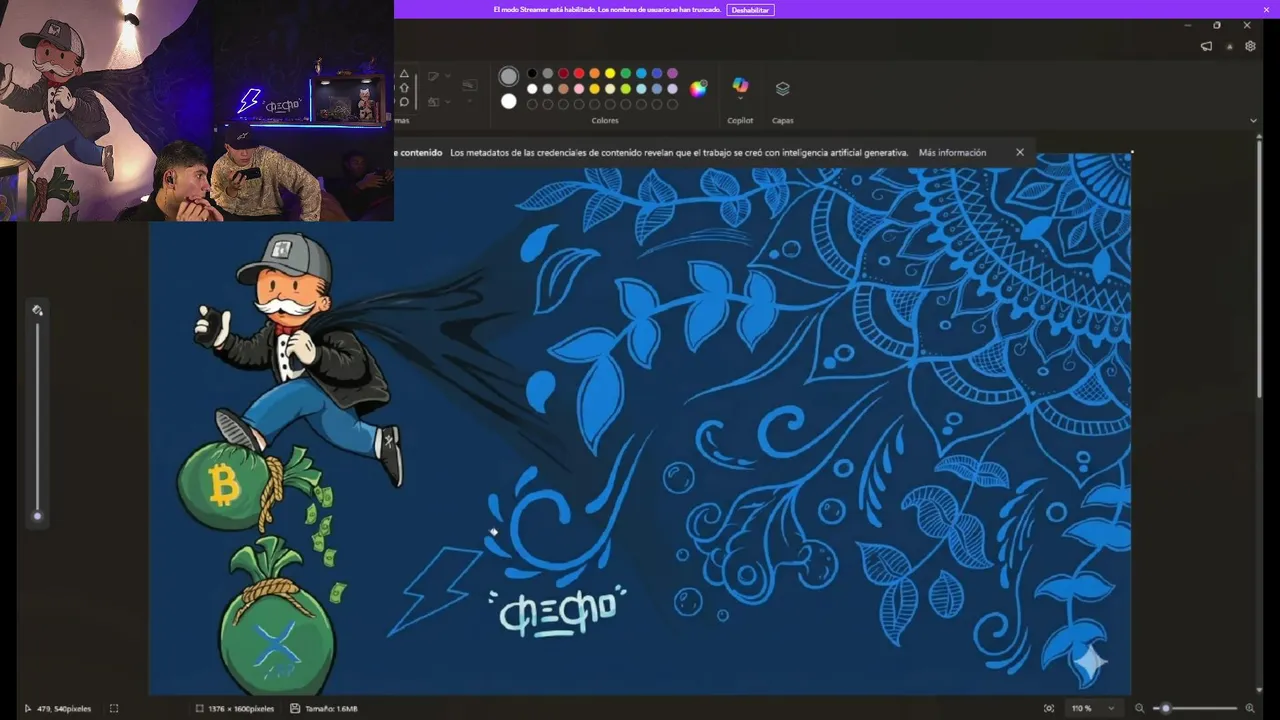Pick the black color swatch
The height and width of the screenshot is (720, 1280).
(532, 73)
